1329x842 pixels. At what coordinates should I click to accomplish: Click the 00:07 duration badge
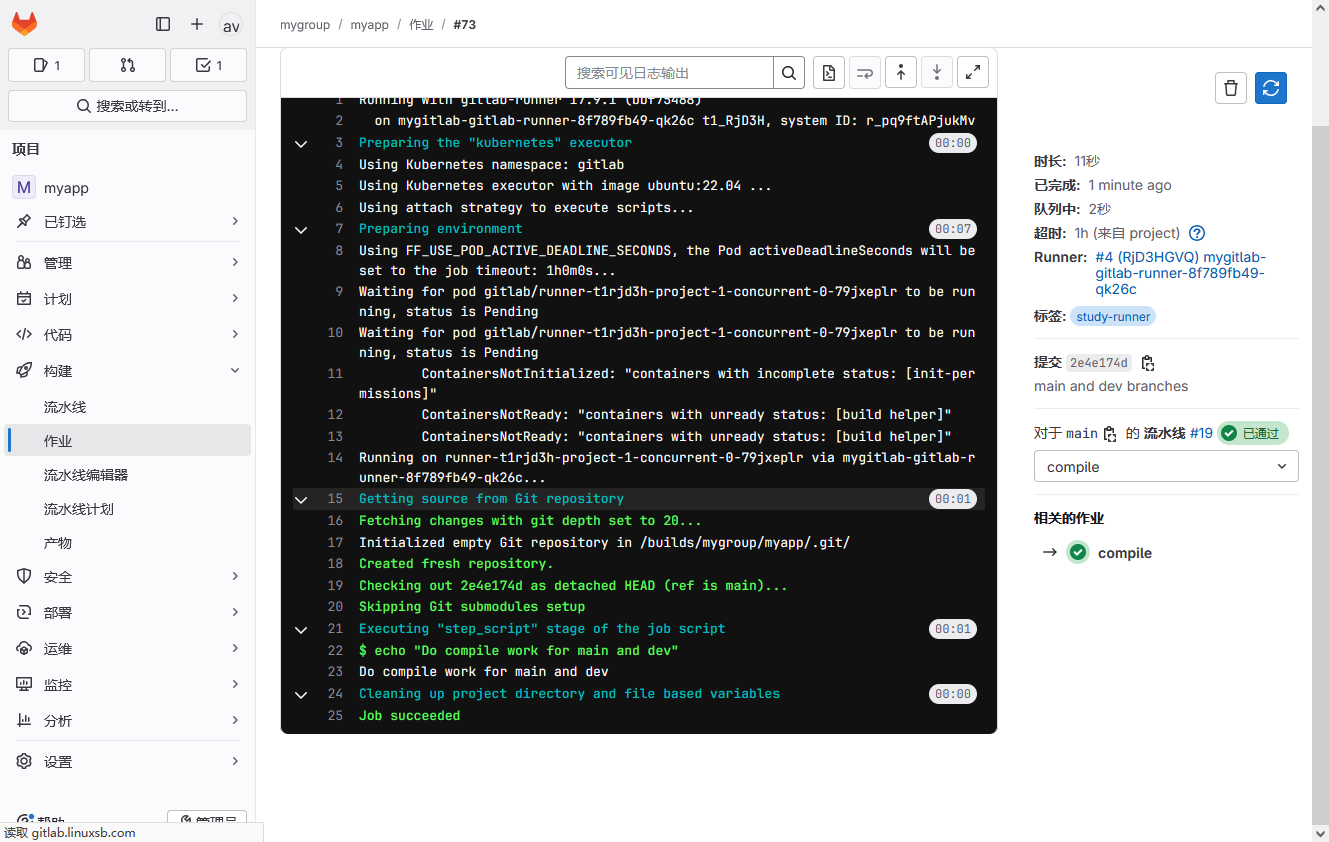[x=953, y=230]
